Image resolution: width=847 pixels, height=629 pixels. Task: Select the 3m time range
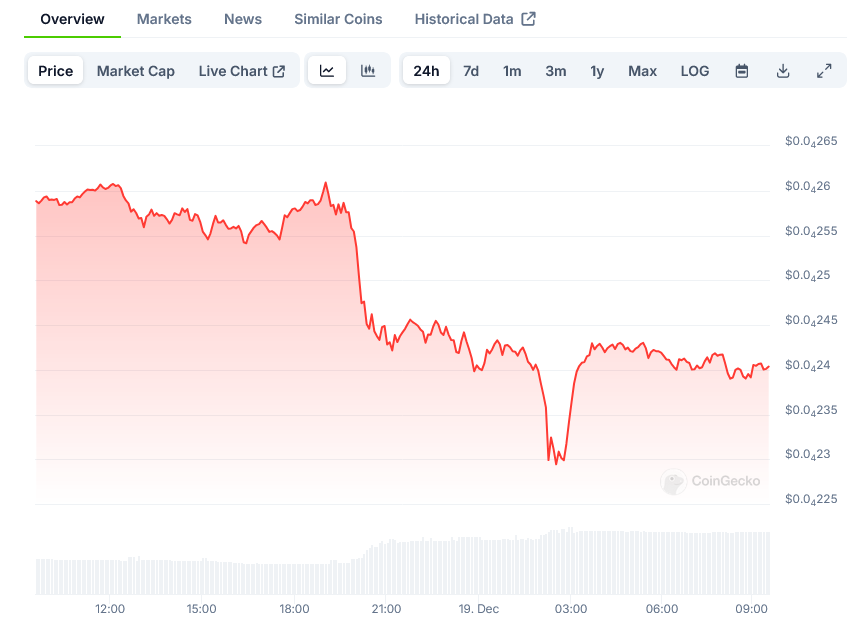coord(556,71)
